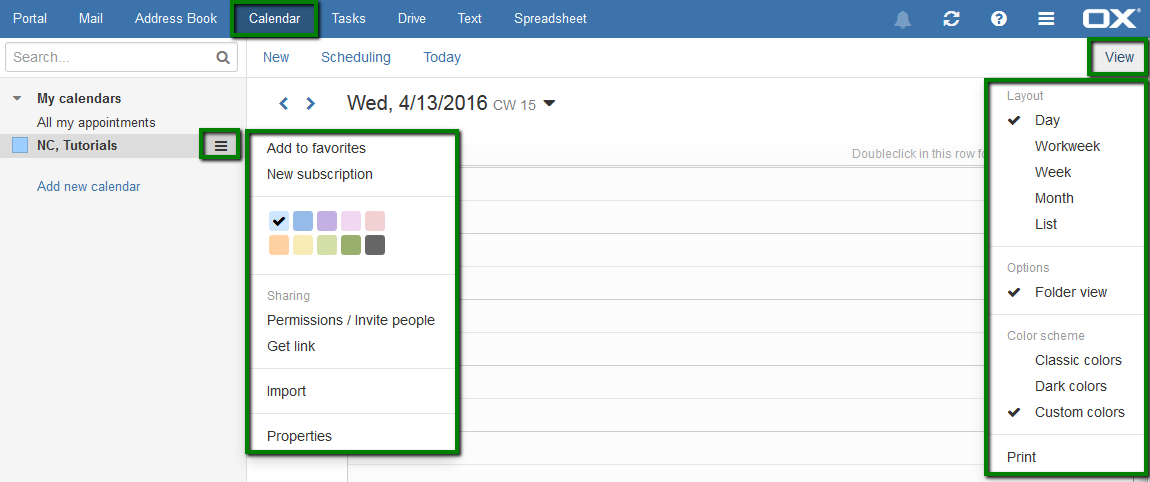The image size is (1150, 482).
Task: Go to previous day with left arrow
Action: tap(284, 104)
